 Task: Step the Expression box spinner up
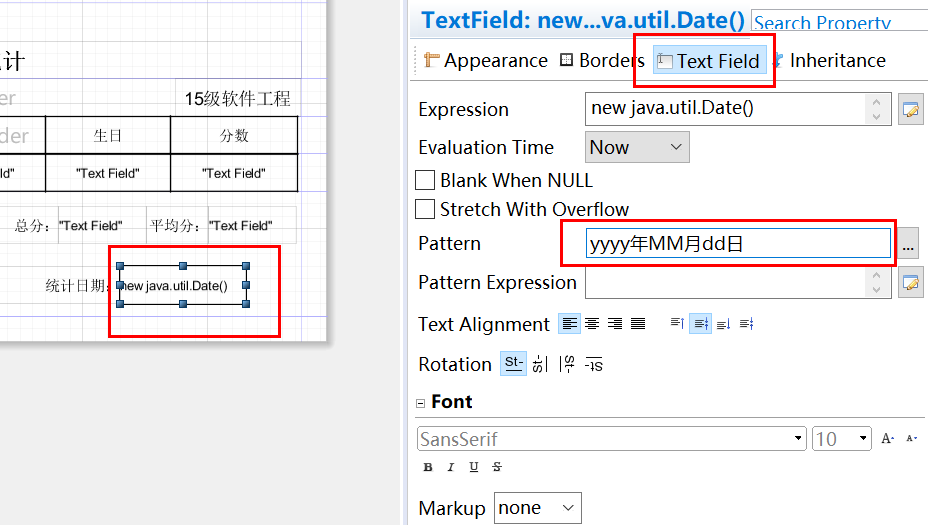(x=876, y=102)
